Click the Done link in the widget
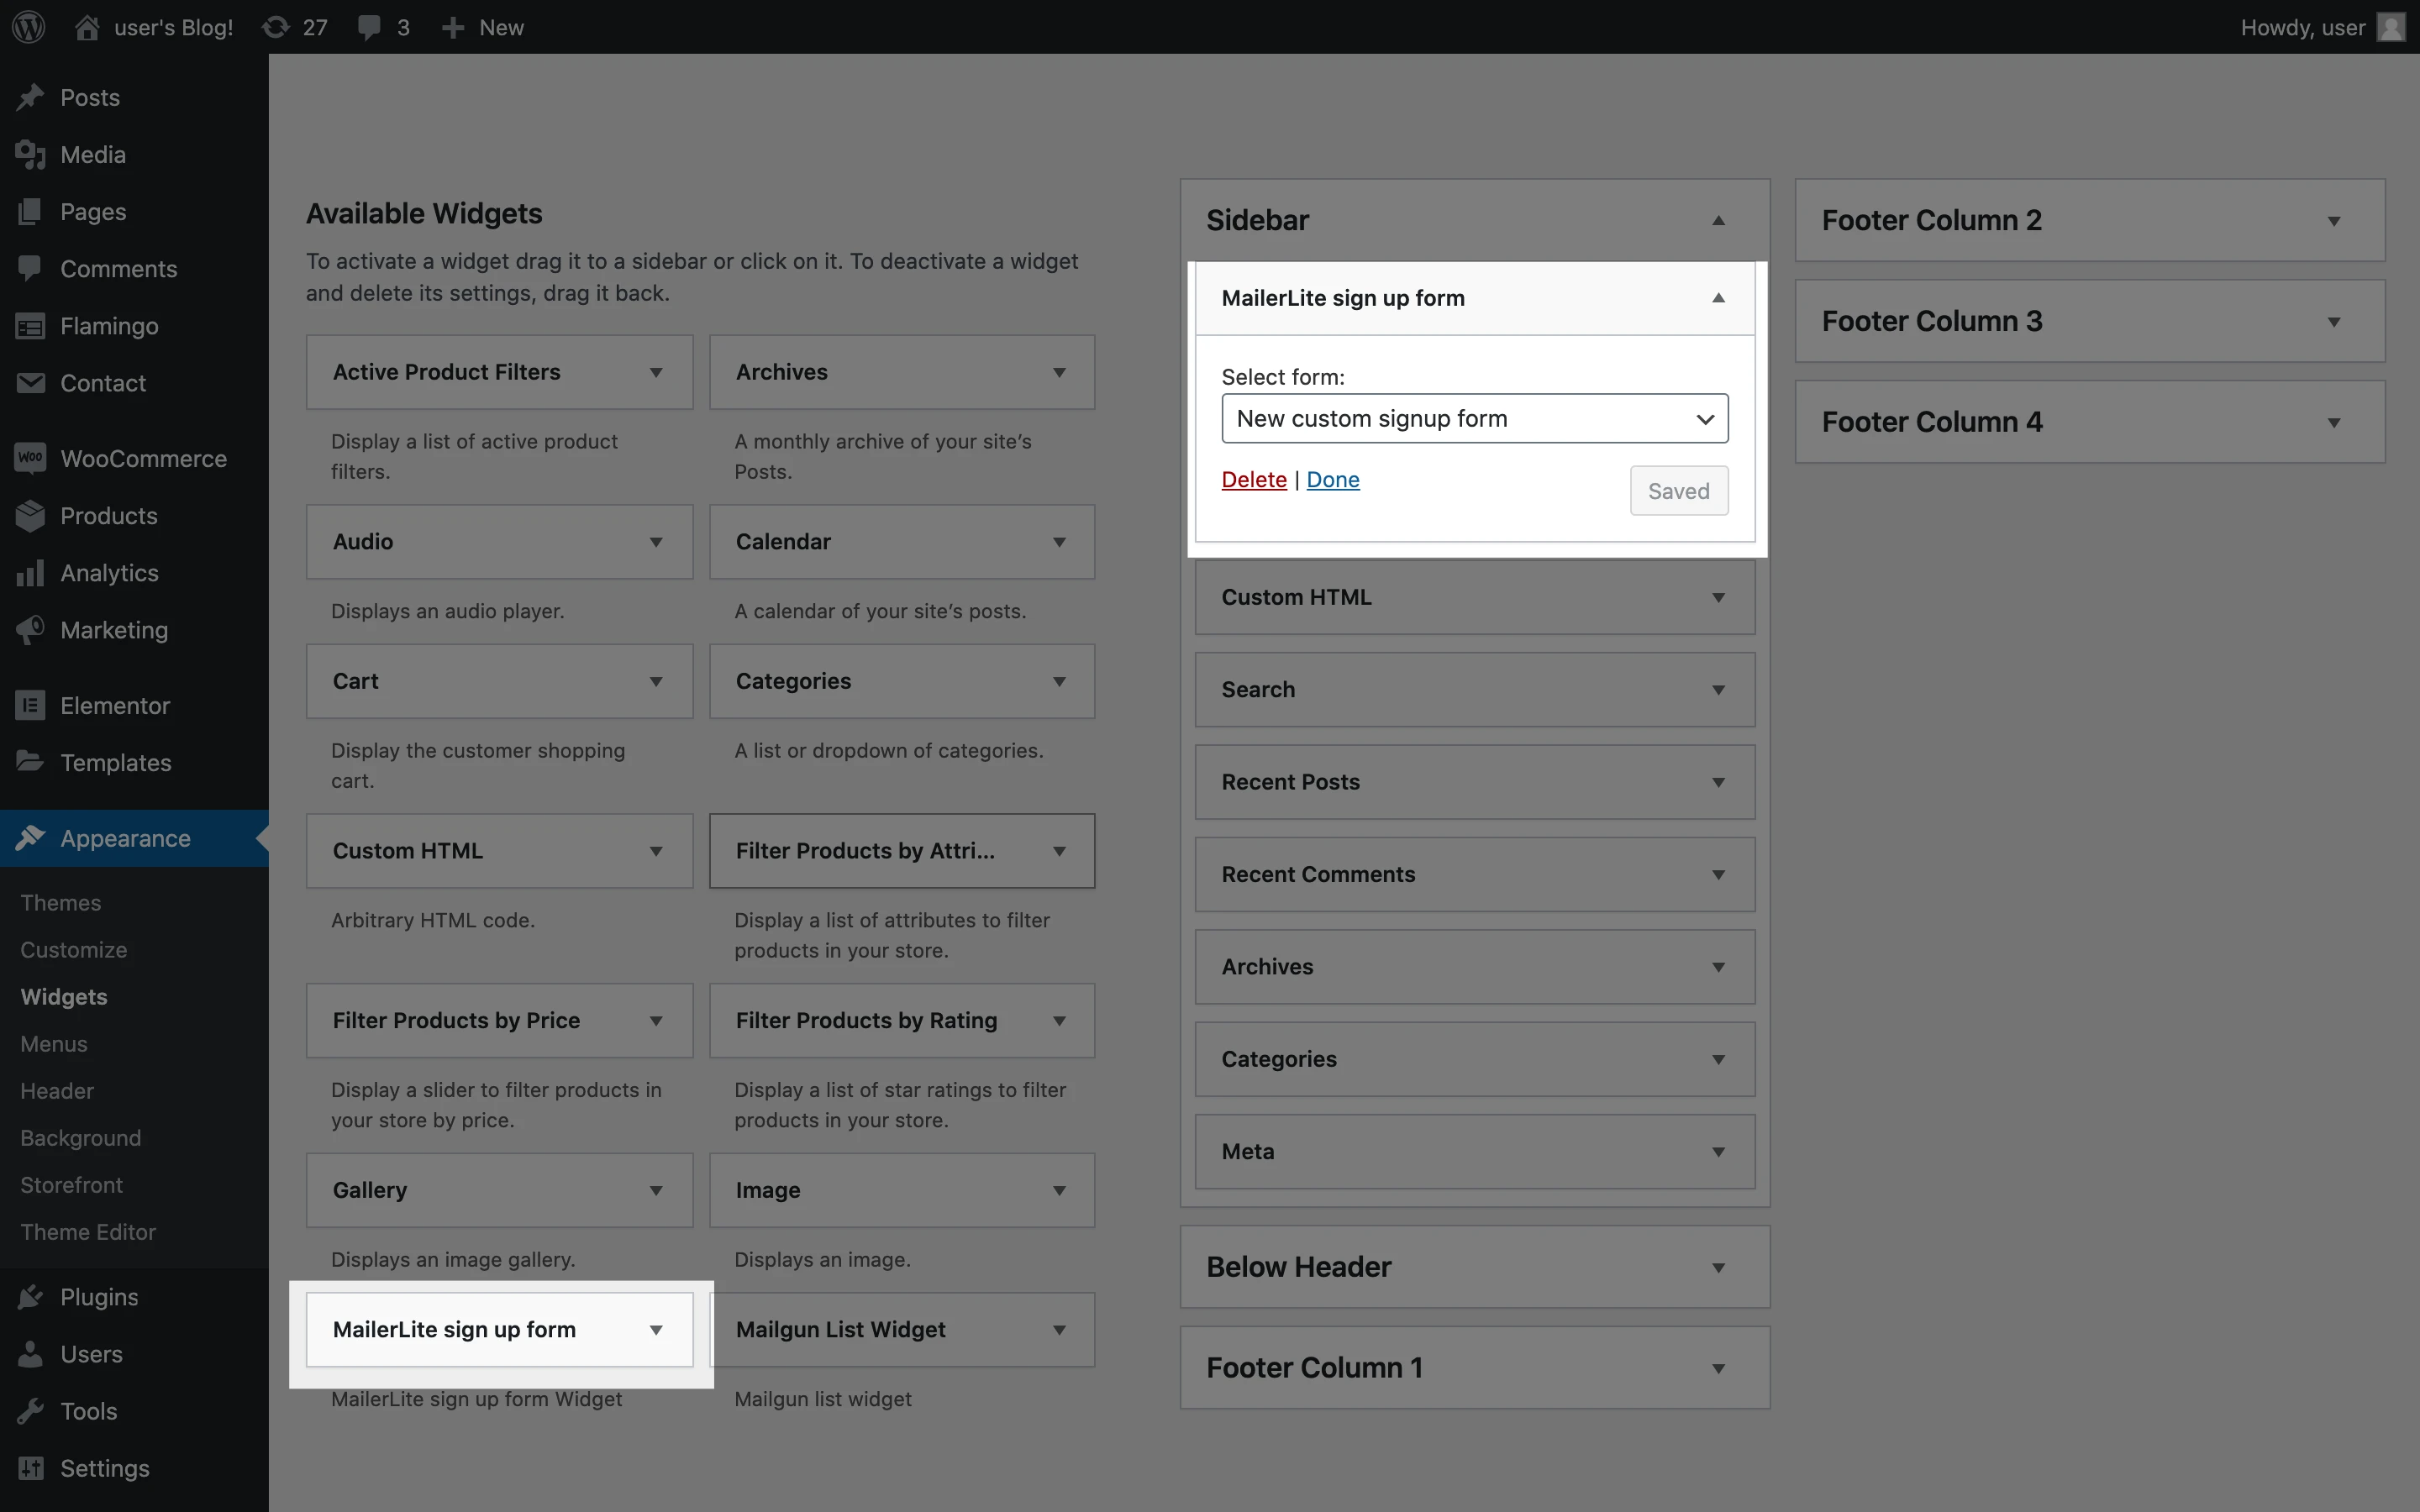 click(1332, 479)
